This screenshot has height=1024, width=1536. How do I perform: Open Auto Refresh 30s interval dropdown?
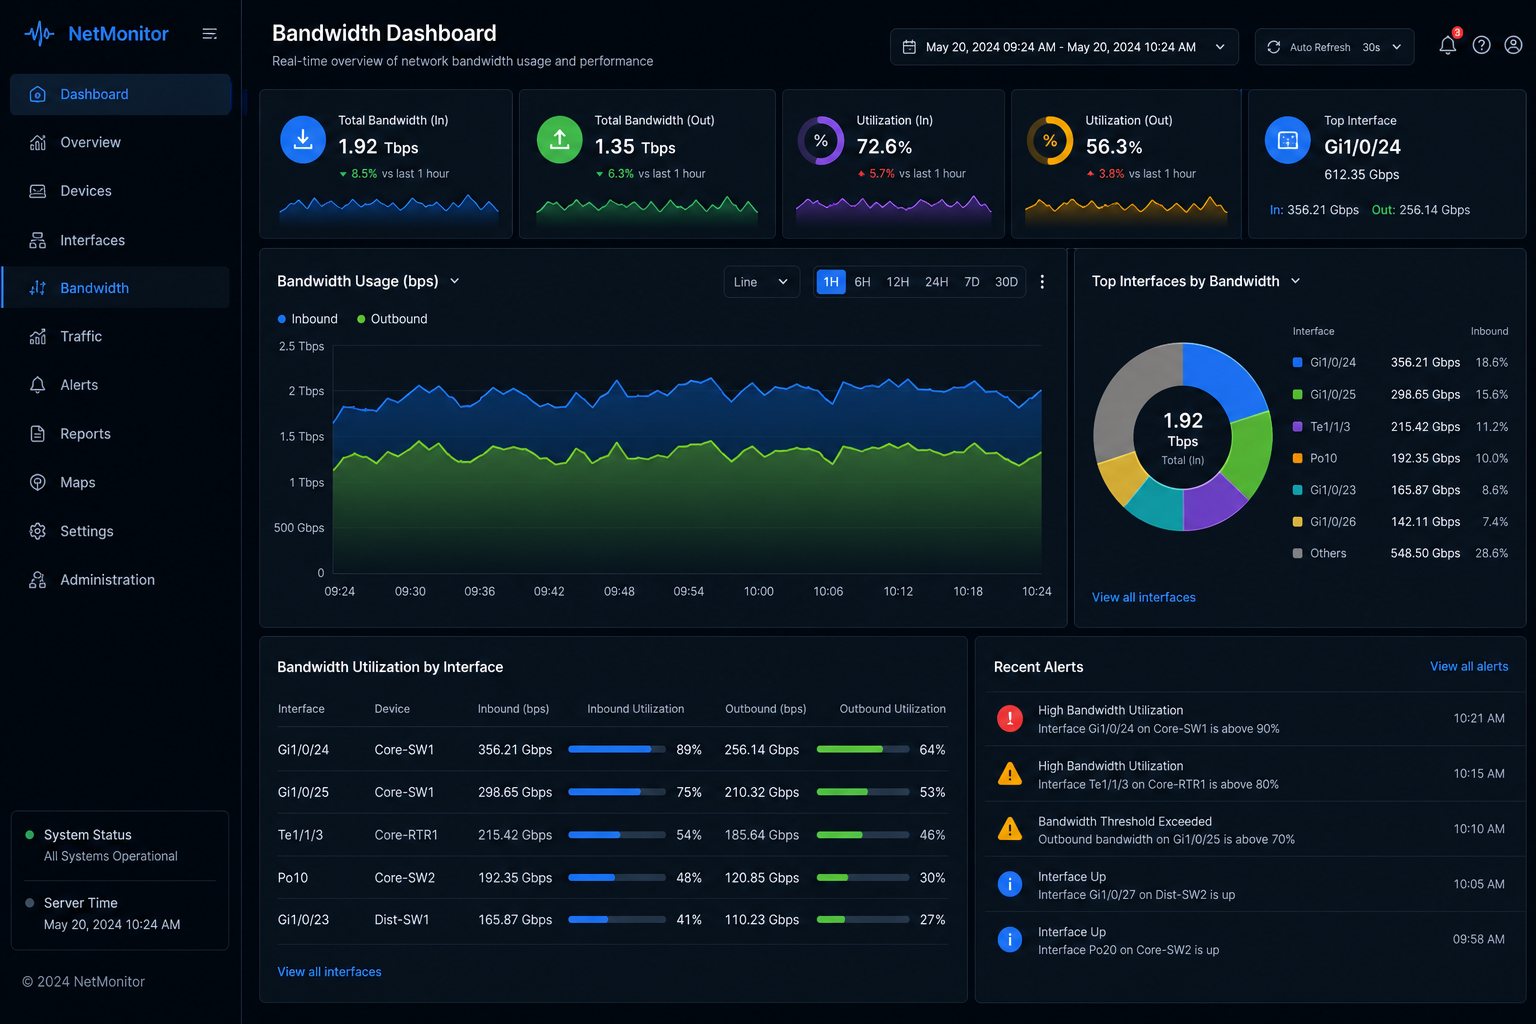pos(1335,47)
